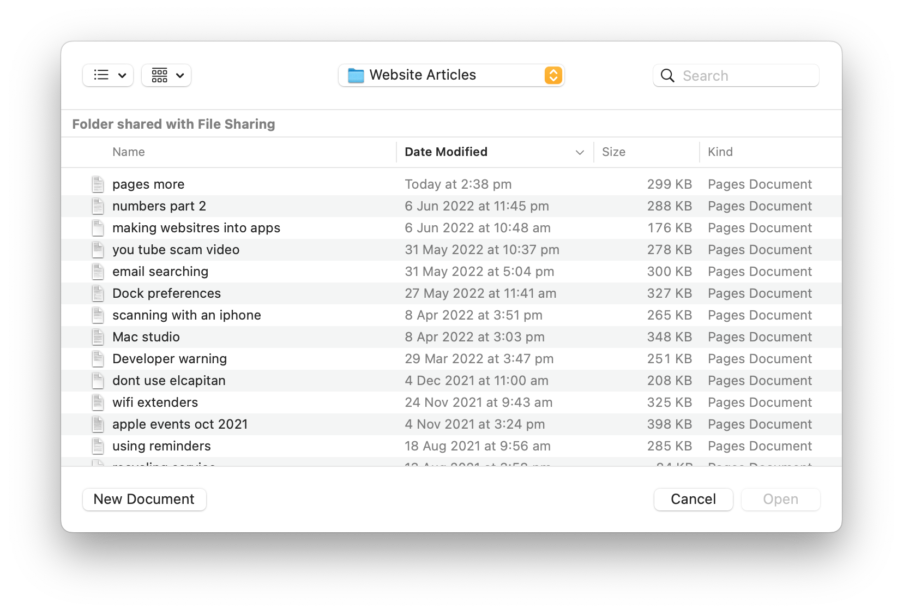903x613 pixels.
Task: Open the folder location dropdown
Action: pyautogui.click(x=552, y=75)
